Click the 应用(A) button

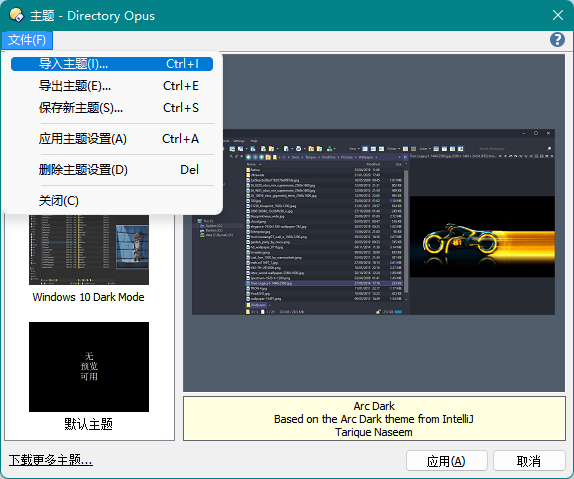pyautogui.click(x=447, y=461)
